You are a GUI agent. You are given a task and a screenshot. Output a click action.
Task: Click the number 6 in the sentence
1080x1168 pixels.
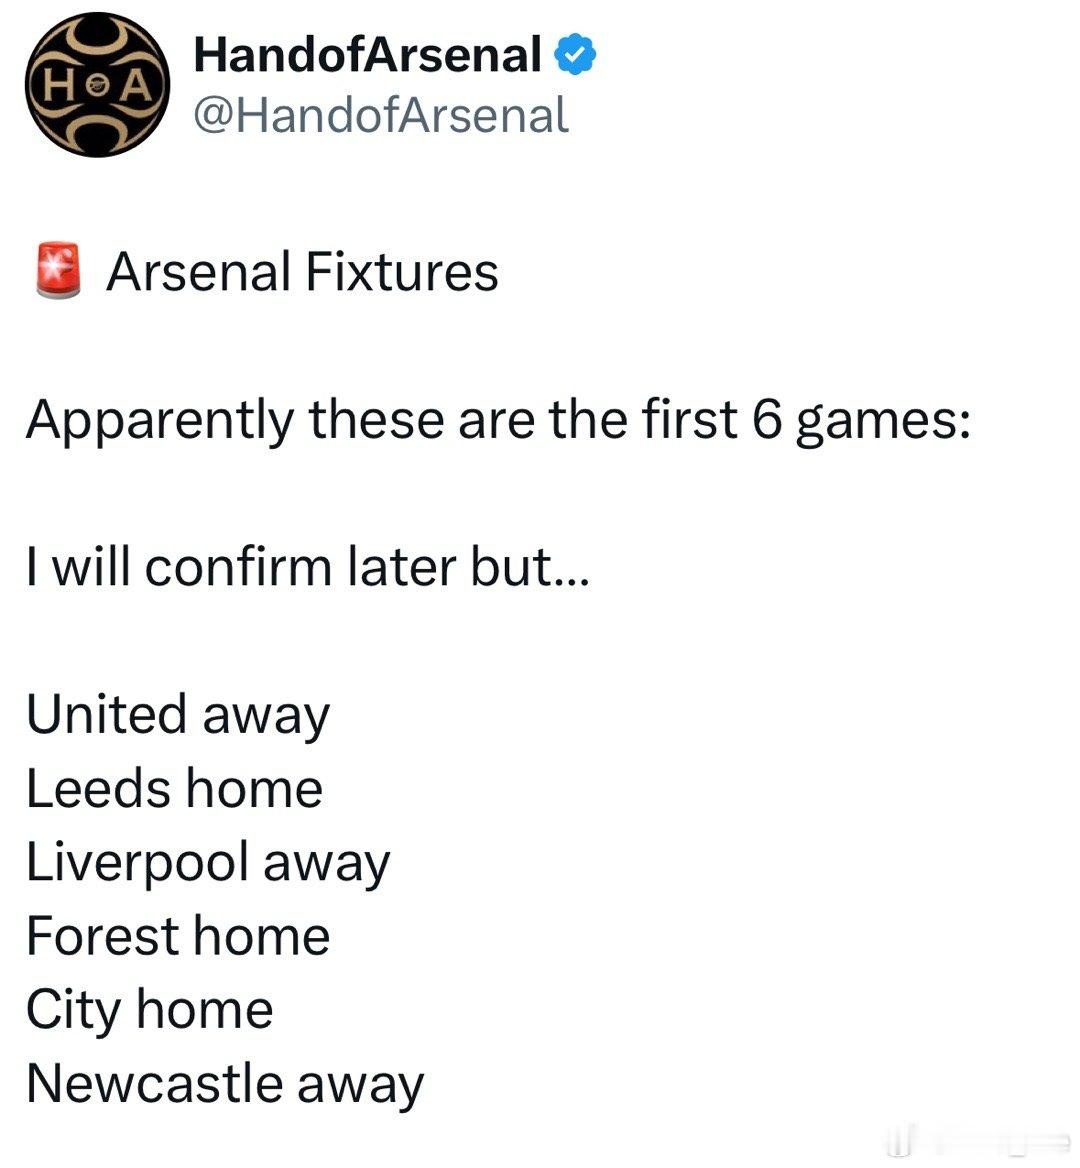pyautogui.click(x=767, y=419)
